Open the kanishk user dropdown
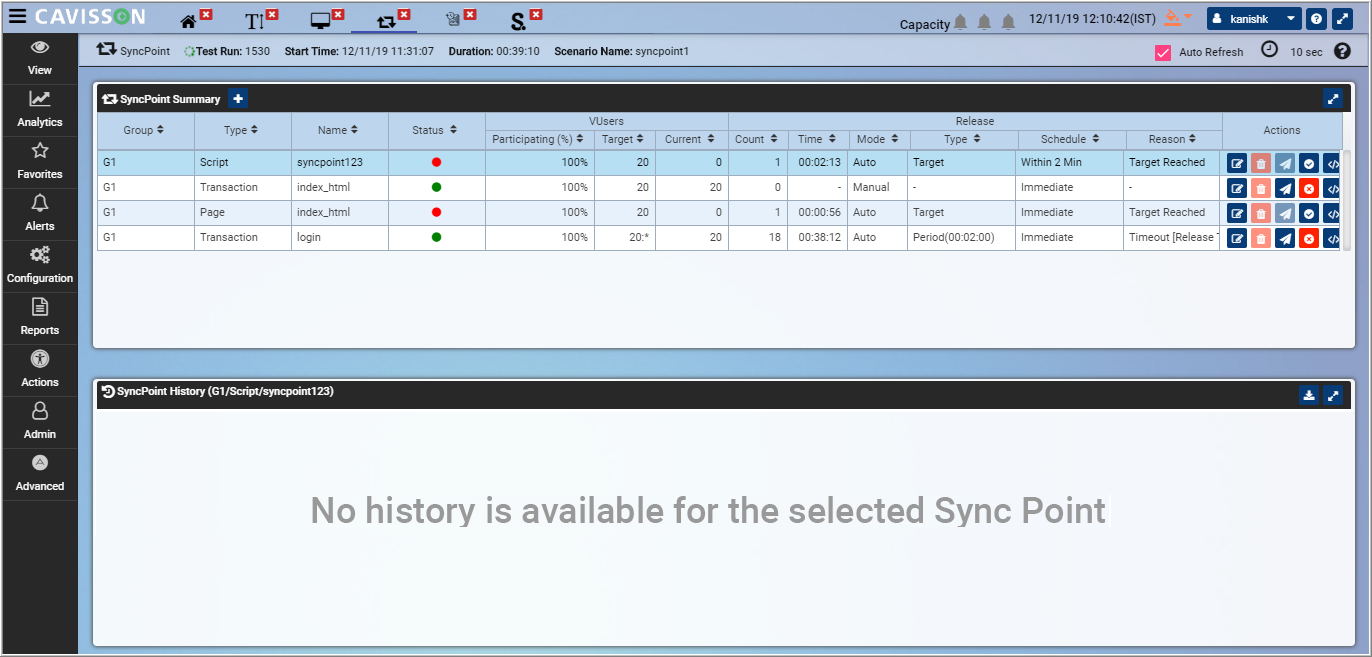The image size is (1372, 657). pyautogui.click(x=1254, y=19)
